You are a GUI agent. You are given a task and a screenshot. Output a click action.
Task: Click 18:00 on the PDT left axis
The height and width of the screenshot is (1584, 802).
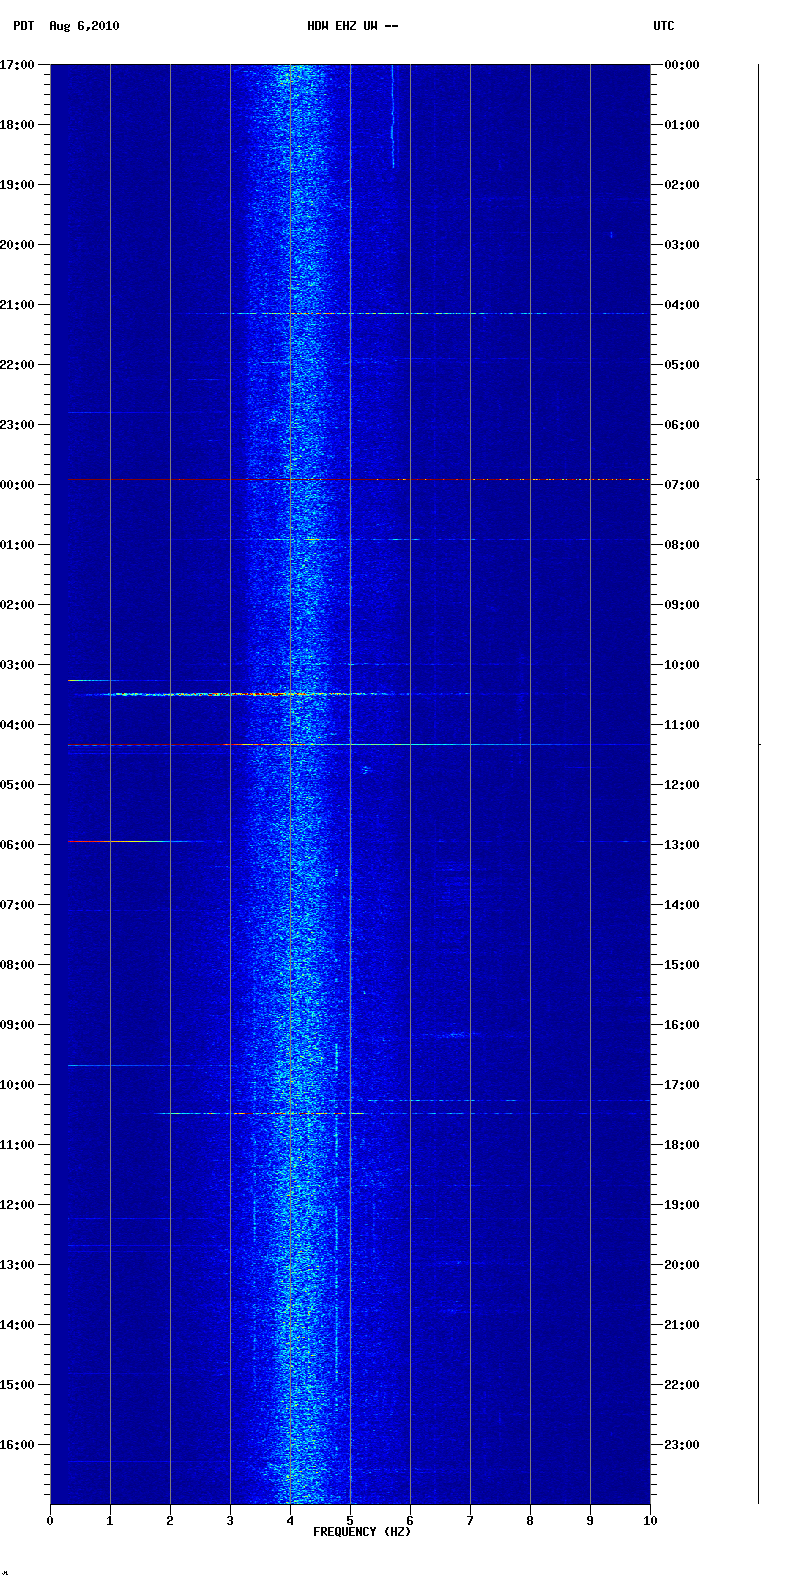point(19,125)
